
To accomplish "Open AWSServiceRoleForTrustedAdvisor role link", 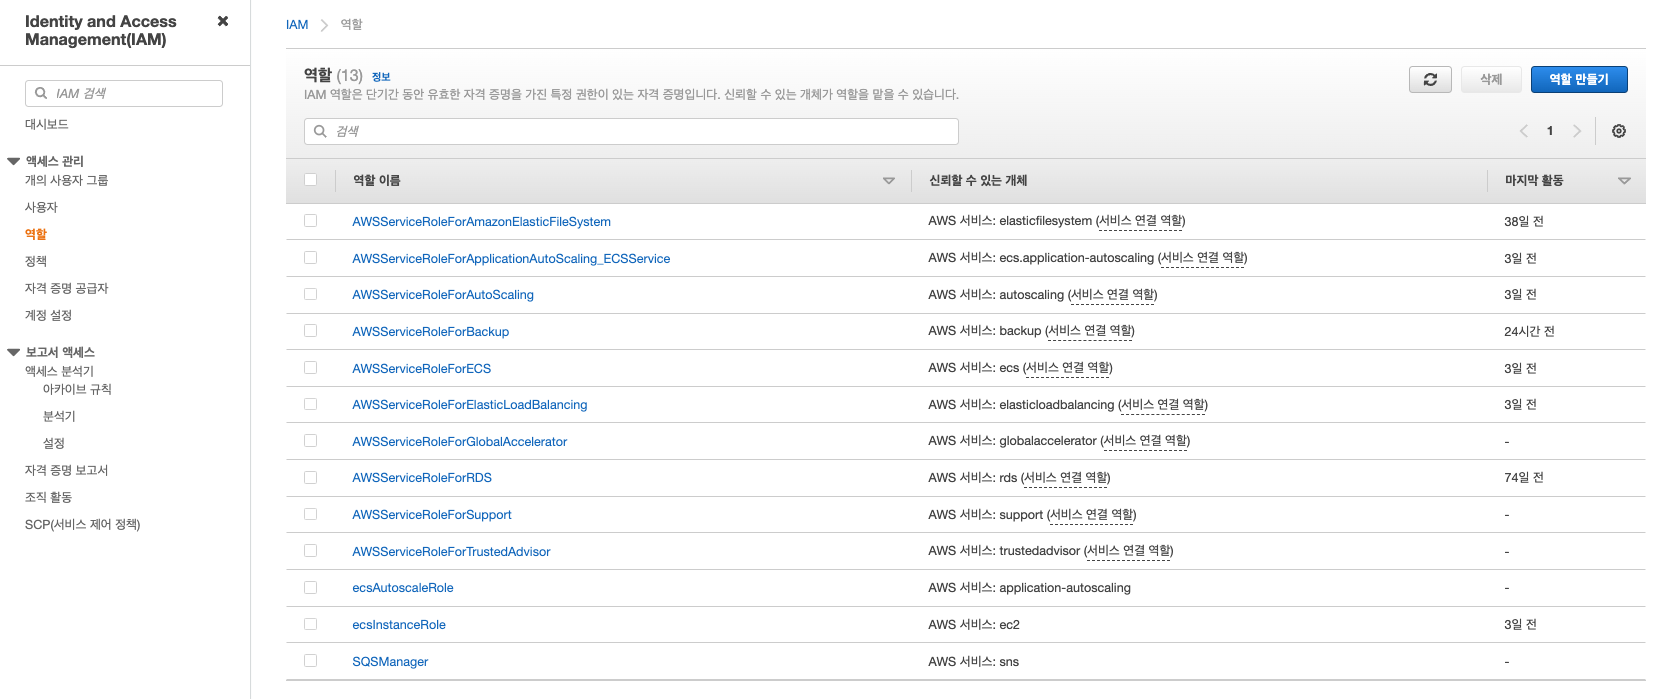I will tap(451, 552).
